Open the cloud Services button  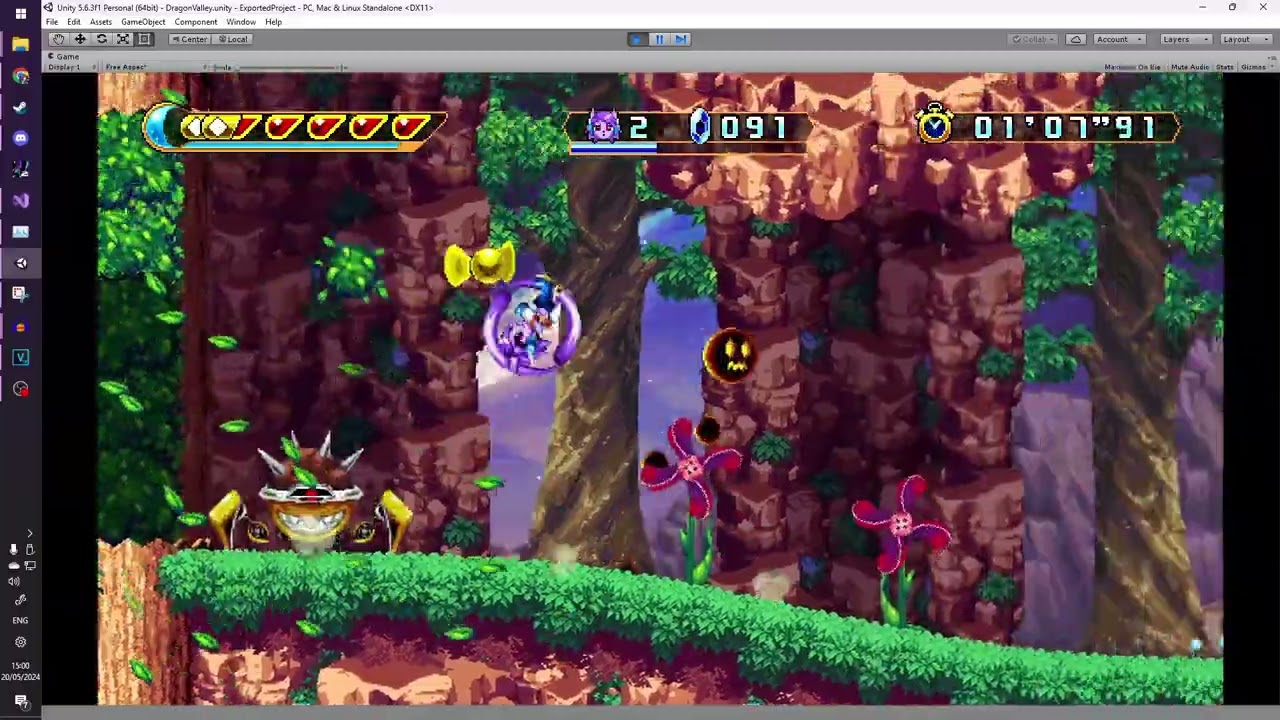pyautogui.click(x=1076, y=39)
